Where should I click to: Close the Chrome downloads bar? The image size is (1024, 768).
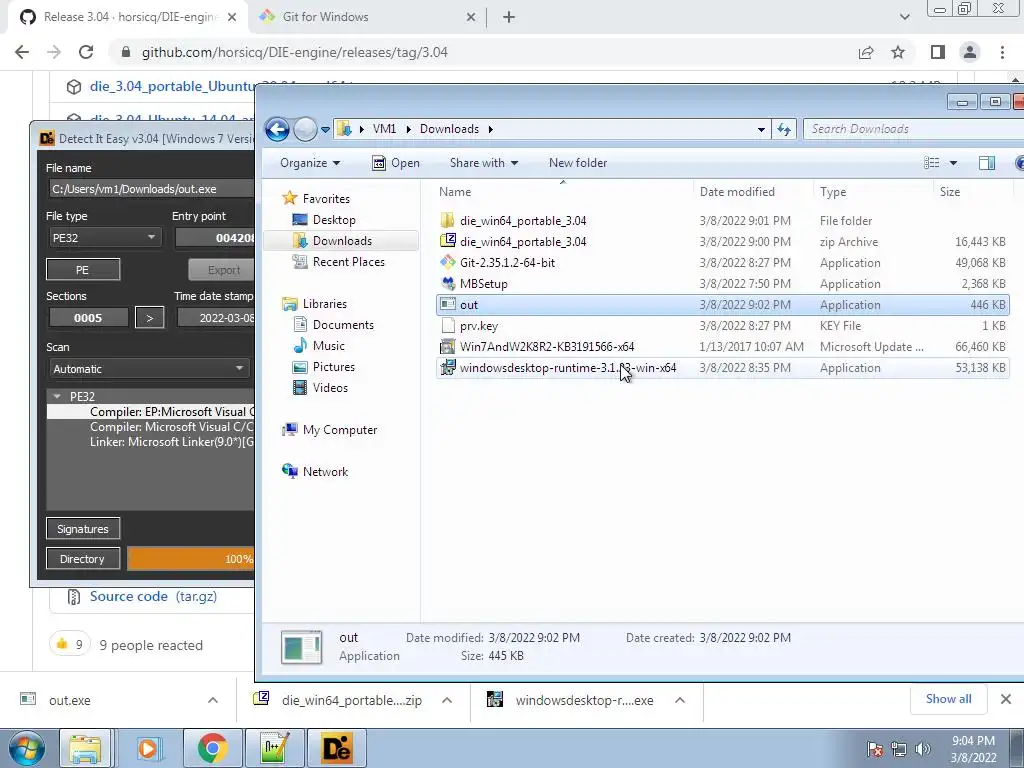pyautogui.click(x=1006, y=699)
